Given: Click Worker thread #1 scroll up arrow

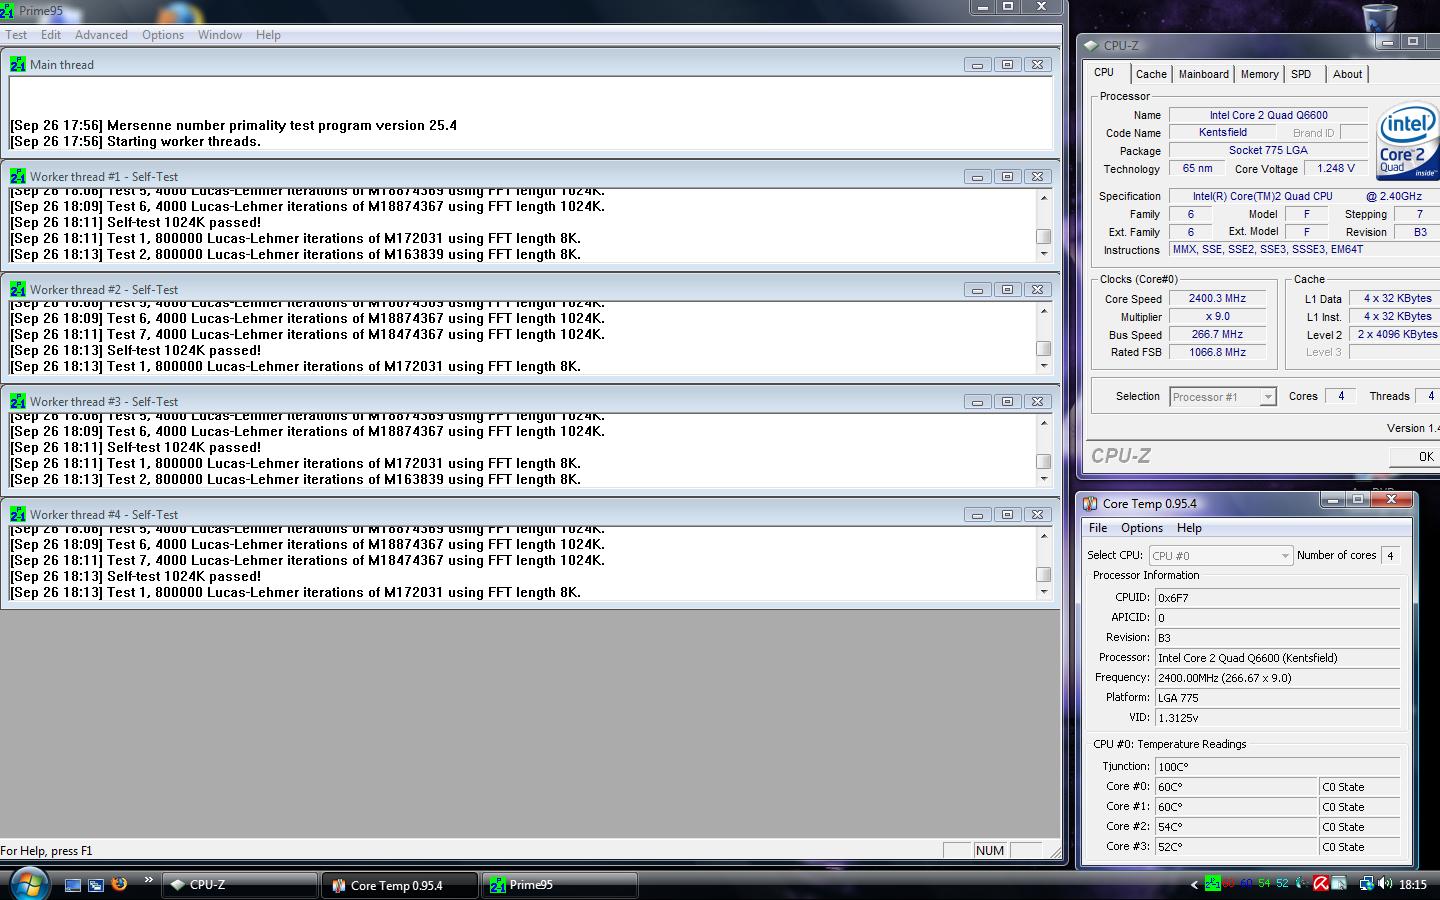Looking at the screenshot, I should 1043,197.
